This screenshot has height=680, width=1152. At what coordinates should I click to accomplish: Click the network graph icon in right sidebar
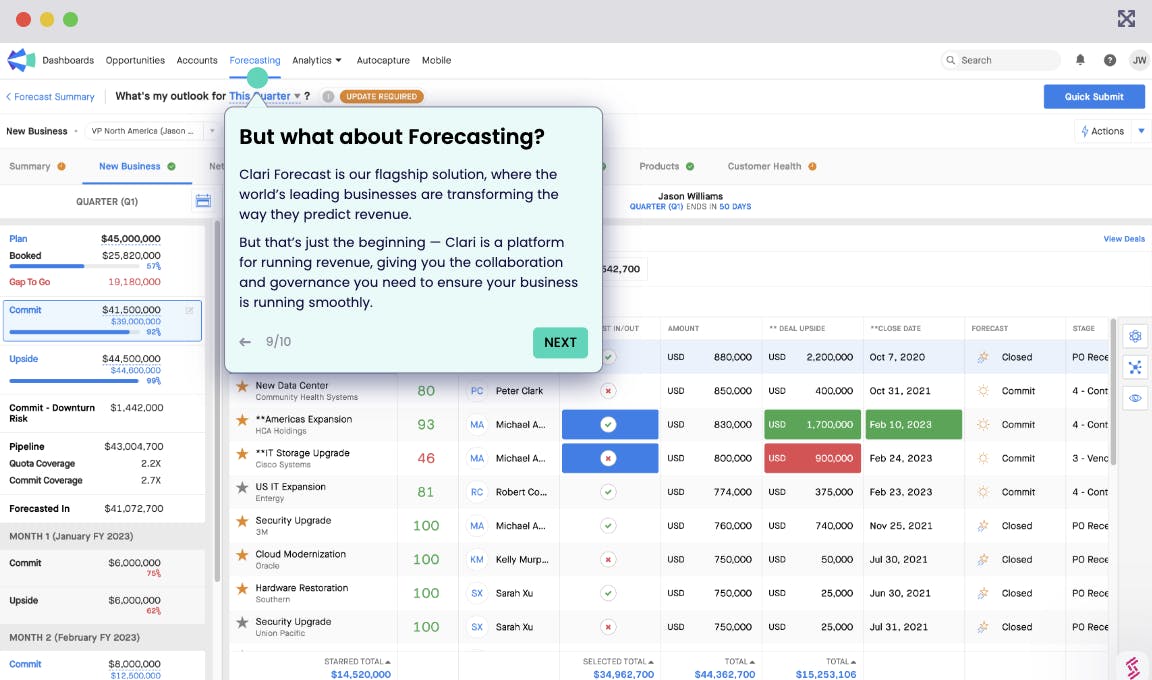coord(1135,367)
